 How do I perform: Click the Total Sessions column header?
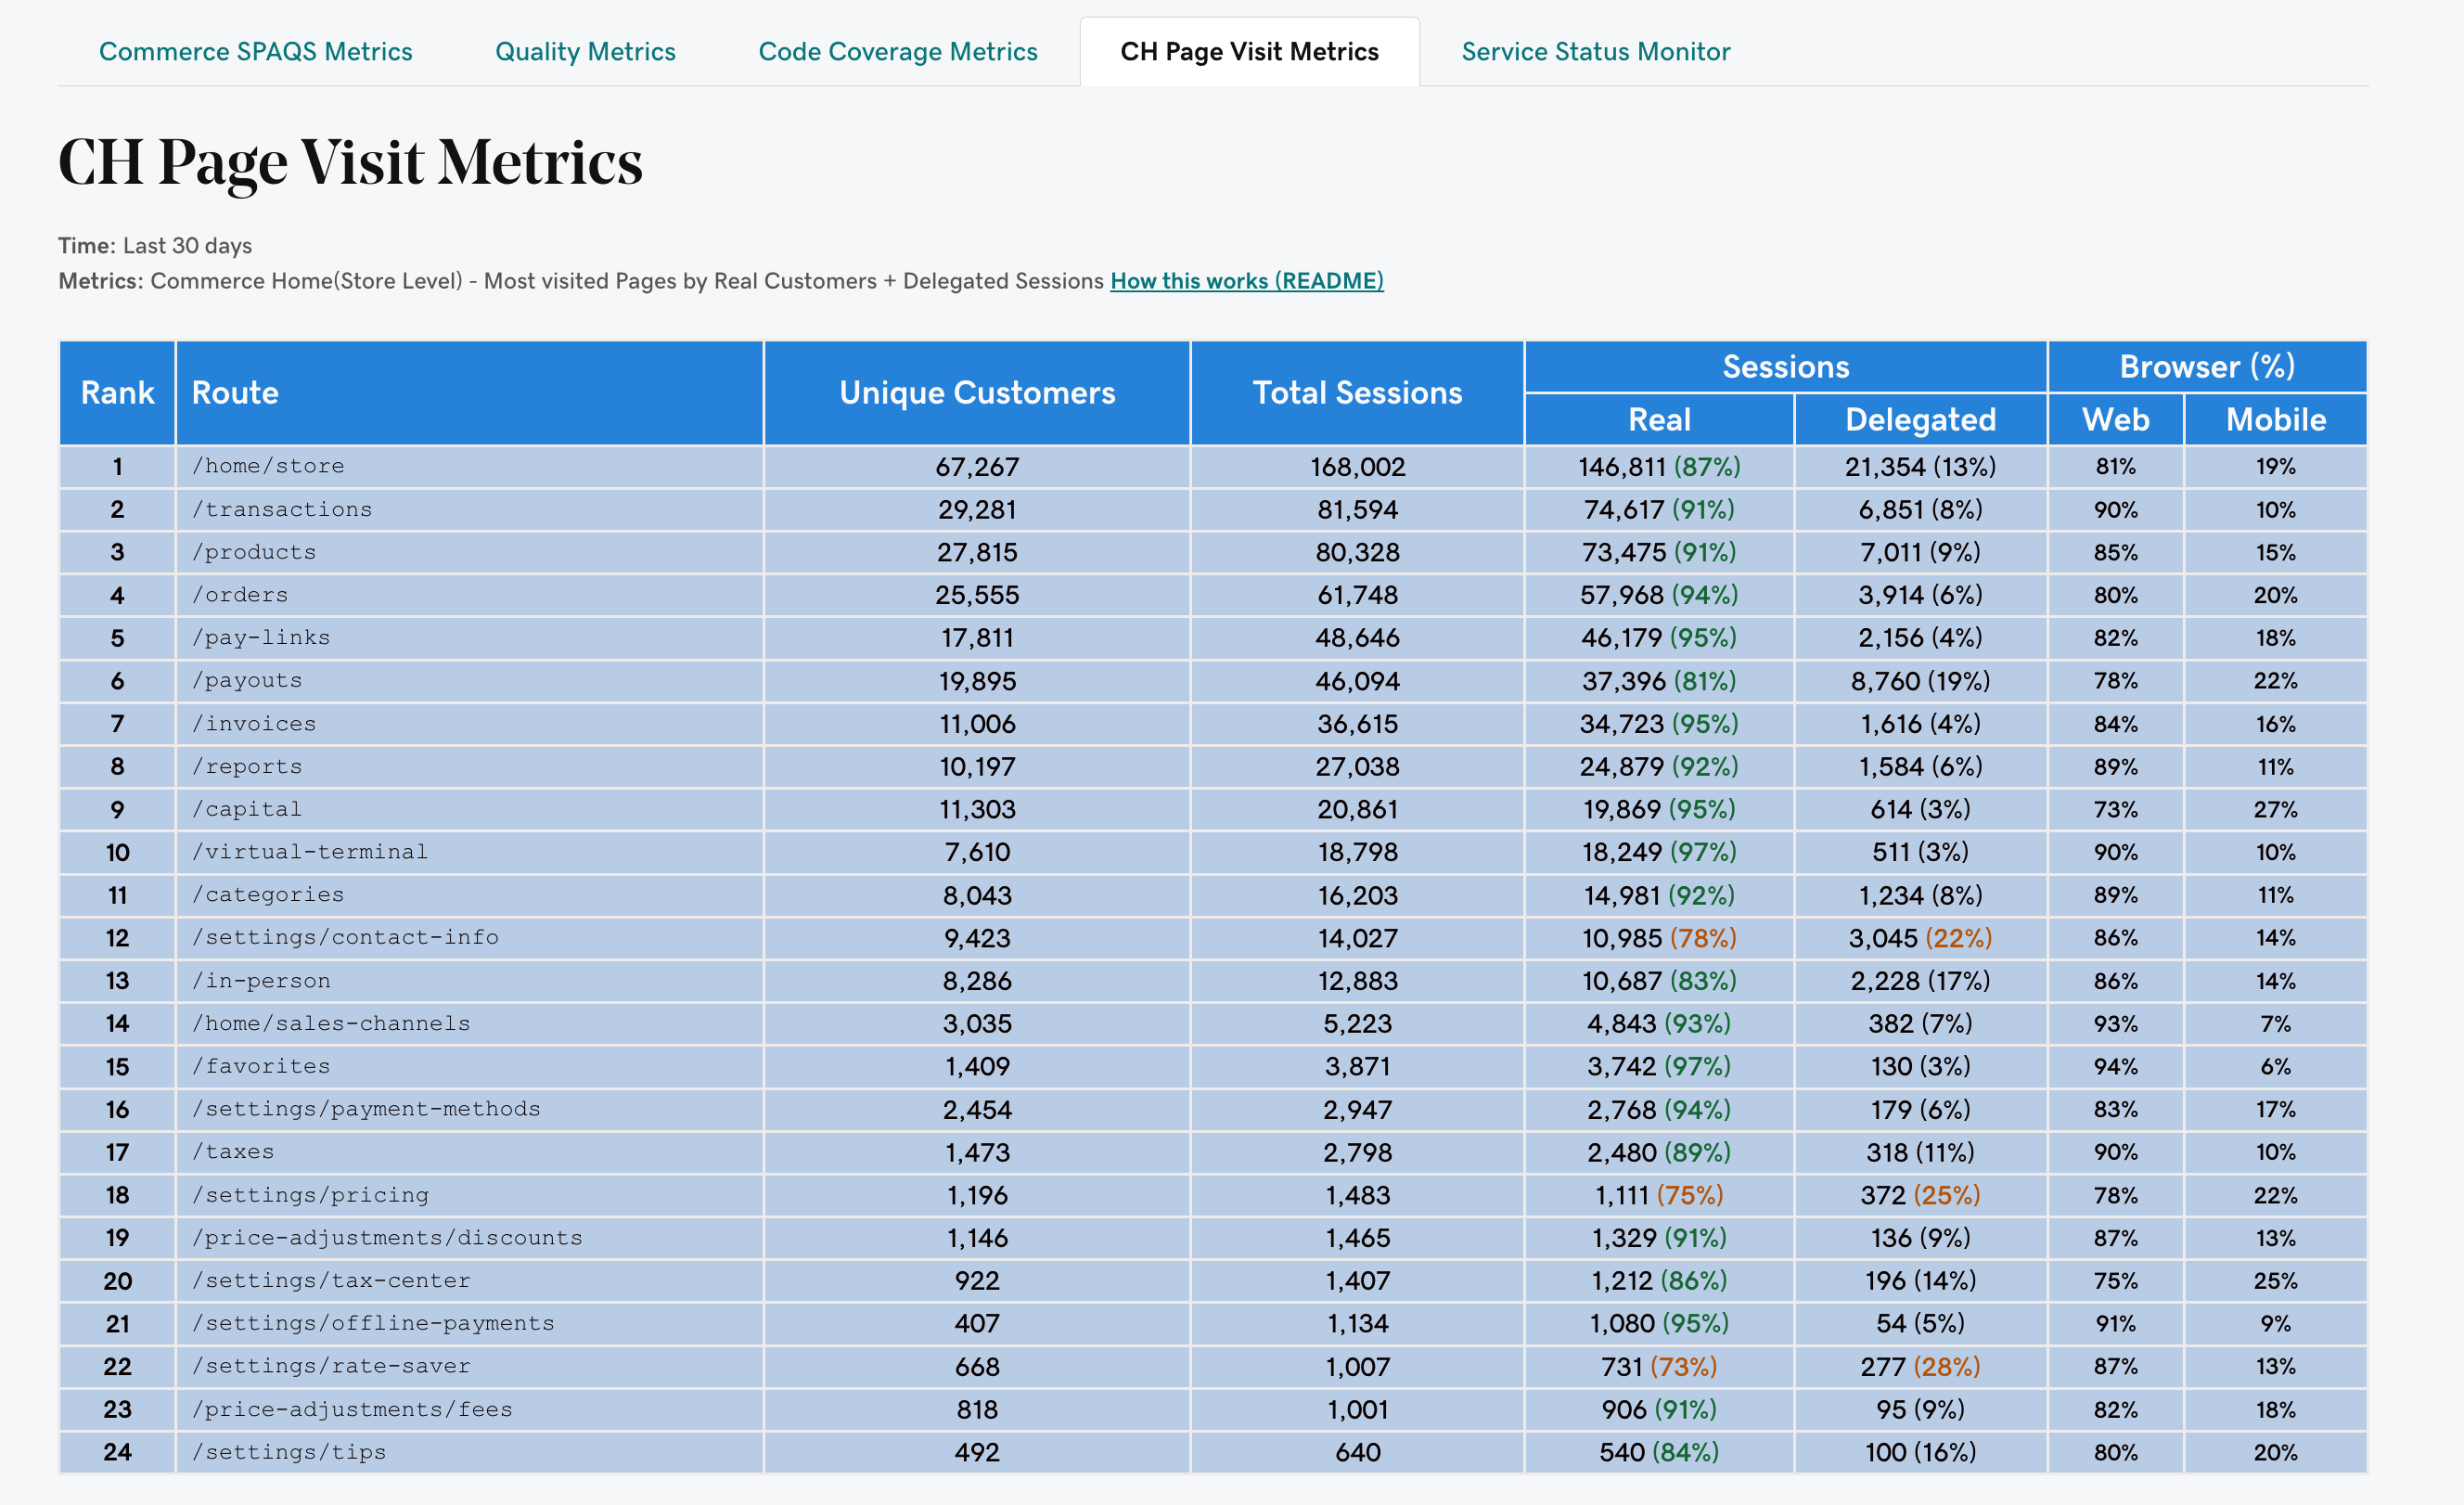click(x=1356, y=393)
